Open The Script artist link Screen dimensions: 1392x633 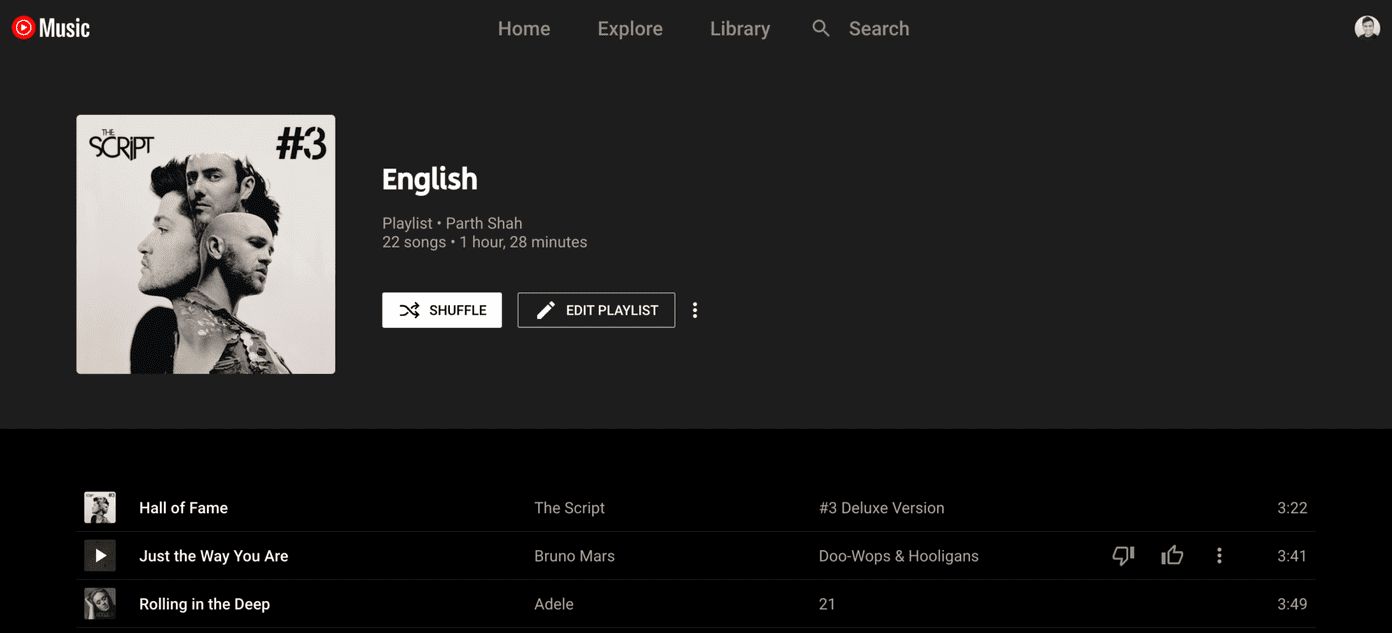[569, 508]
